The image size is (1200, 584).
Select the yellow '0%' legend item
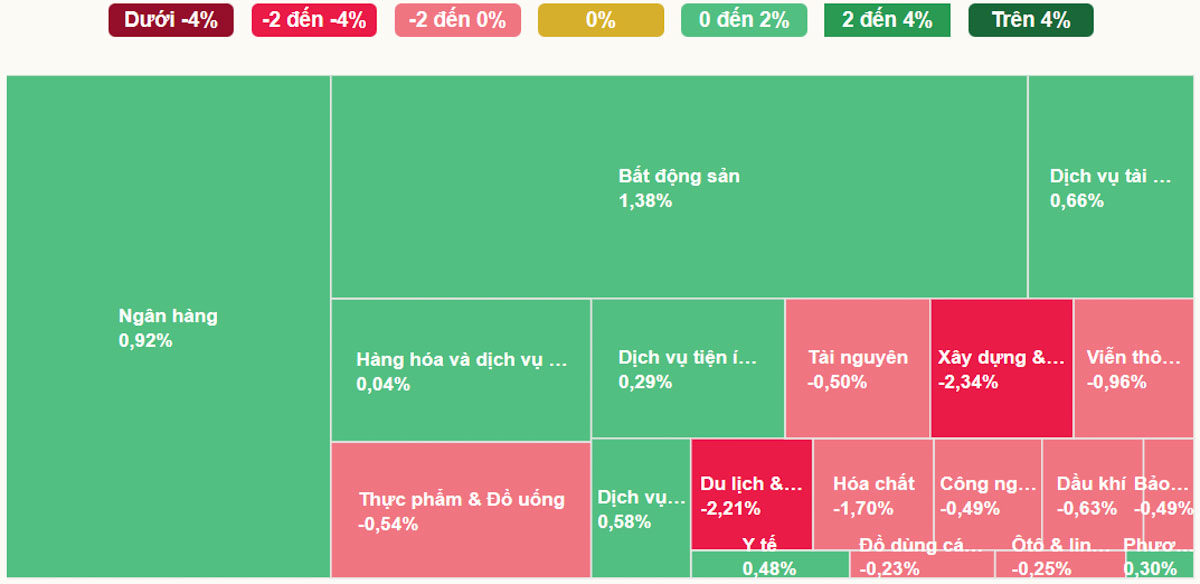(600, 20)
